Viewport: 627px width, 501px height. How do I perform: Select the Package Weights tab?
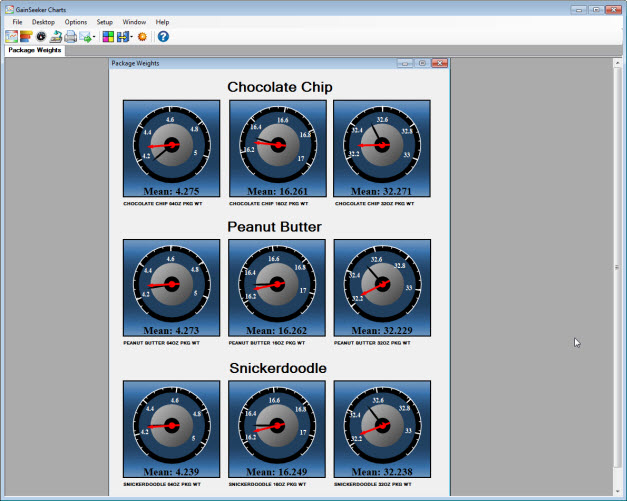35,50
